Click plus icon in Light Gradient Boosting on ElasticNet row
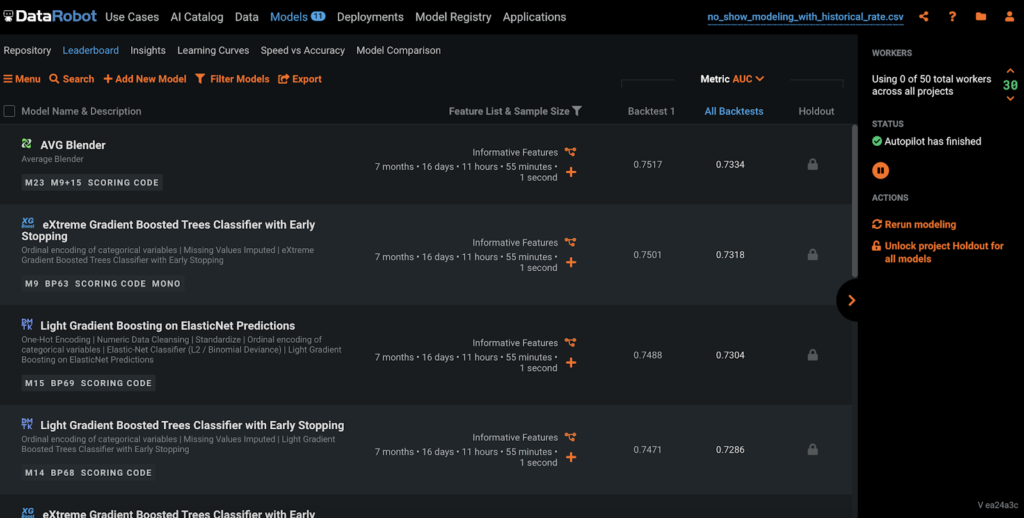The image size is (1024, 518). [x=571, y=363]
